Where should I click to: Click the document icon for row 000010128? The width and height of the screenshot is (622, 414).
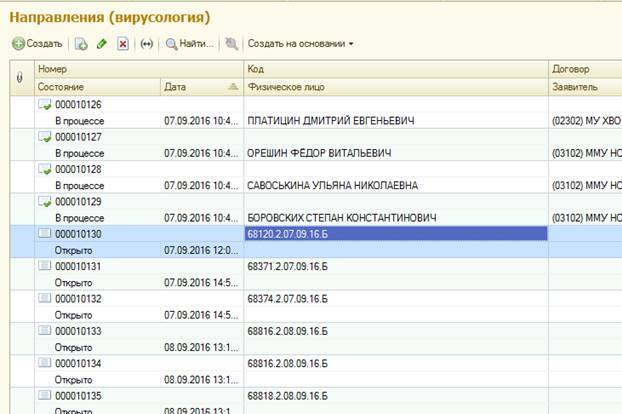pyautogui.click(x=44, y=169)
